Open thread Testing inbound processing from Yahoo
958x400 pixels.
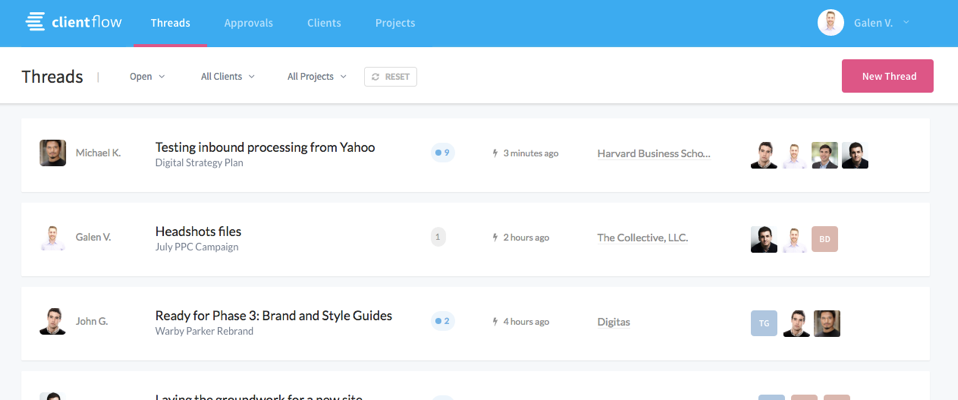[x=265, y=147]
